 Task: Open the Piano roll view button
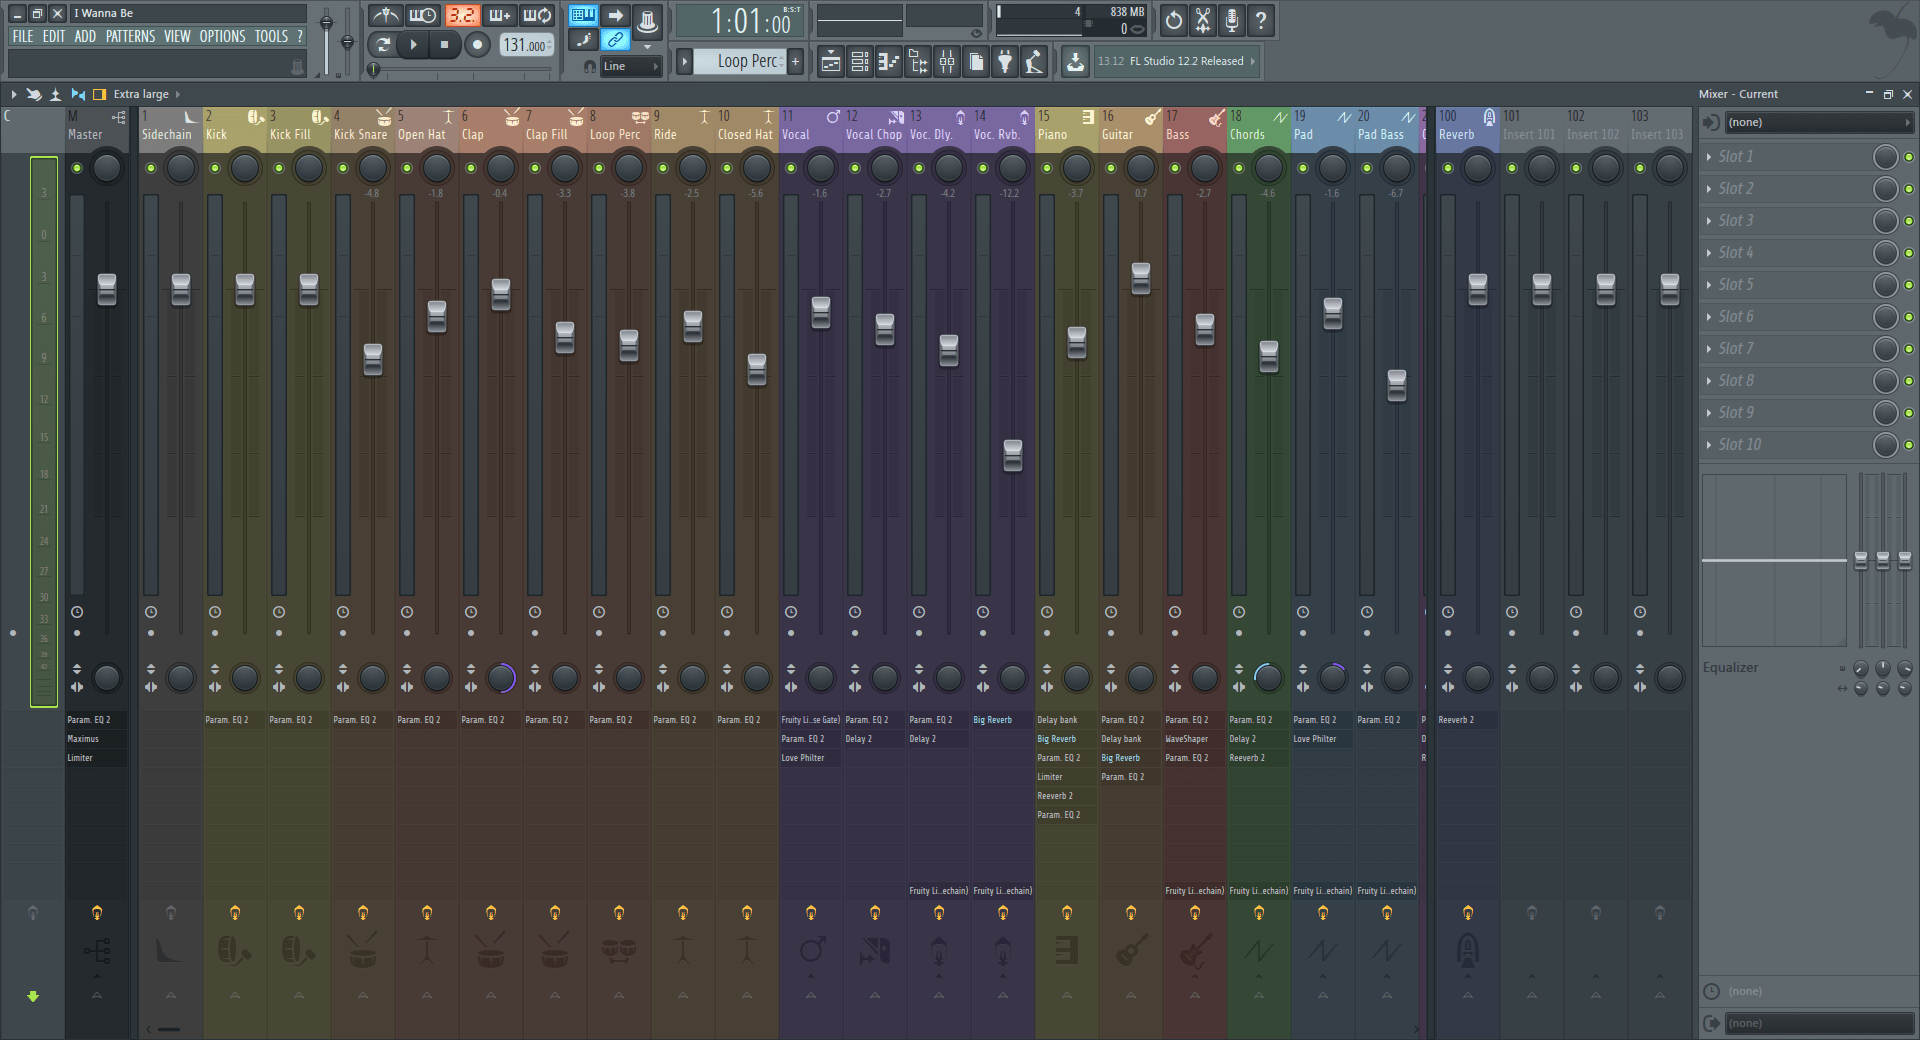(x=888, y=62)
